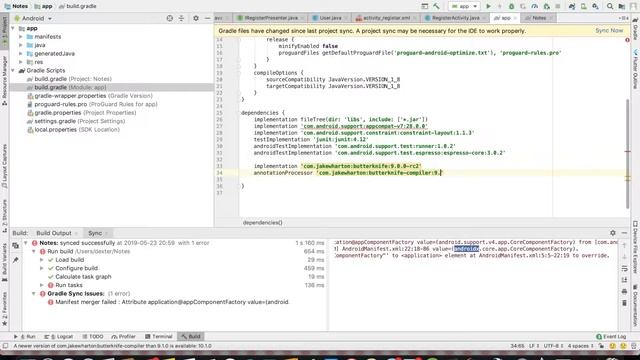Switch to the User.java editor tab
Image resolution: width=640 pixels, height=360 pixels.
click(329, 18)
